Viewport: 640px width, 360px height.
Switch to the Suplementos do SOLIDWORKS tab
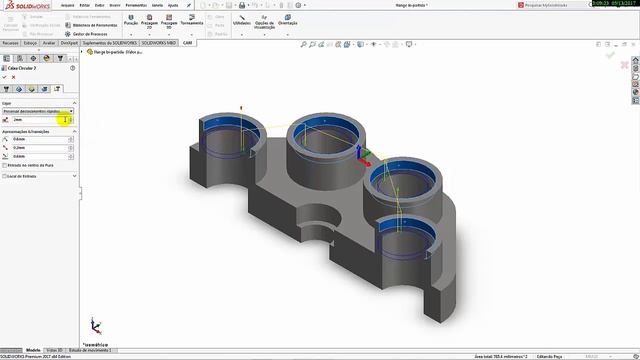[x=109, y=43]
